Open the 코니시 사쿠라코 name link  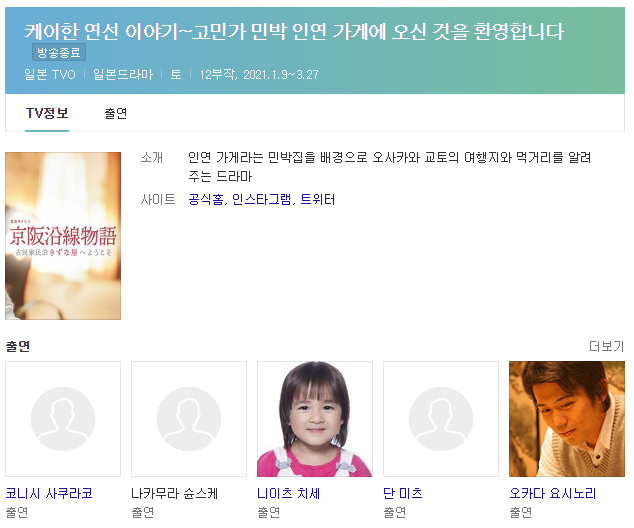coord(49,493)
